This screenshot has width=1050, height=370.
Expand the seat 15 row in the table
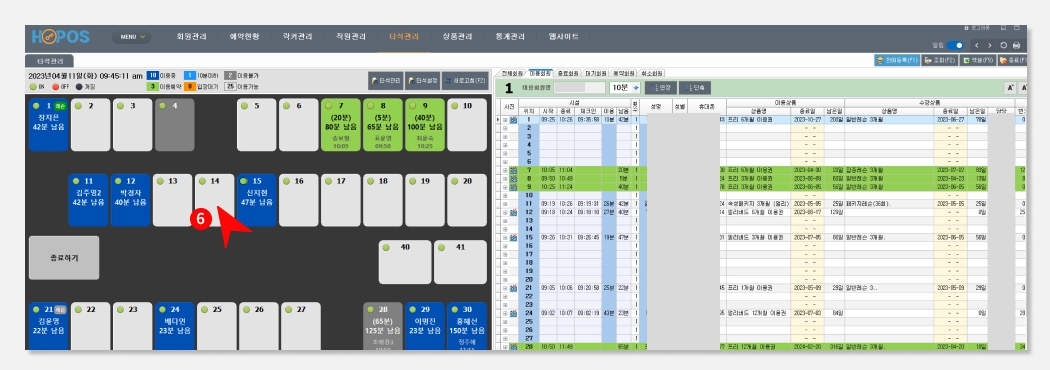(504, 237)
